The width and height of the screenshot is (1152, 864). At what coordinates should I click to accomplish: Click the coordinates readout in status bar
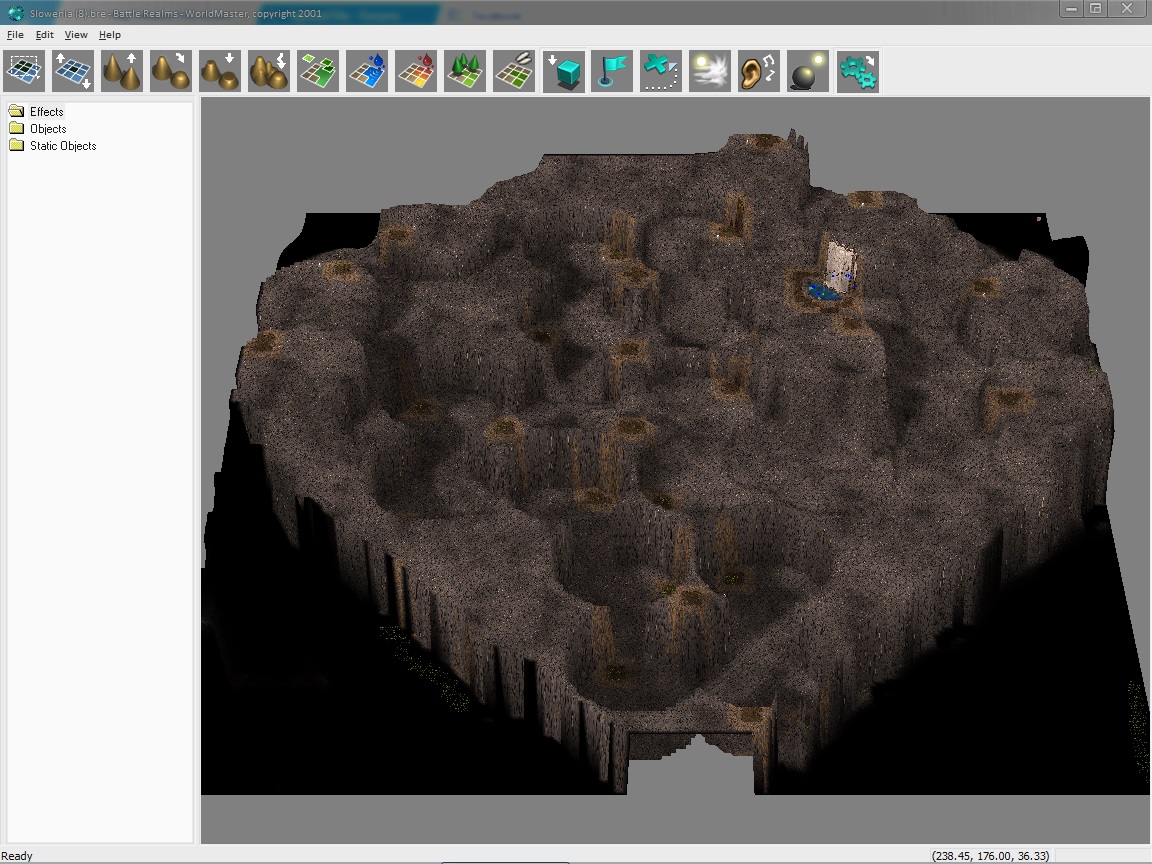click(x=990, y=856)
